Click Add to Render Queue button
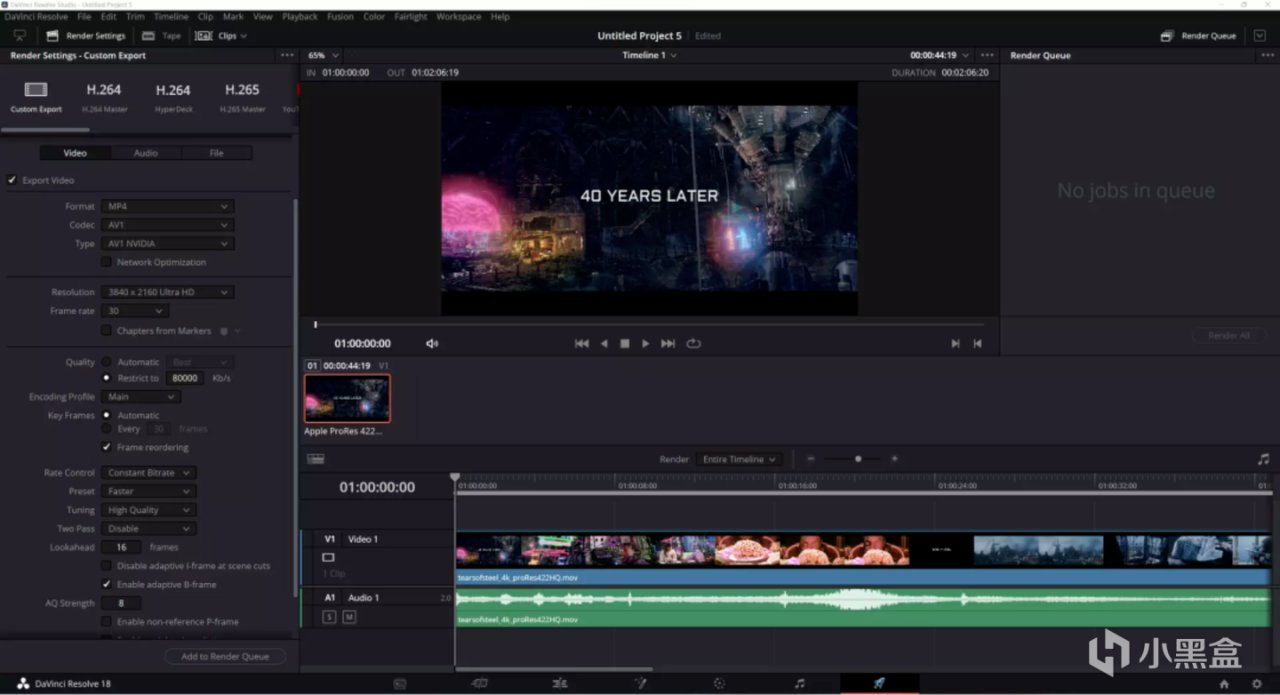The width and height of the screenshot is (1280, 695). tap(225, 657)
